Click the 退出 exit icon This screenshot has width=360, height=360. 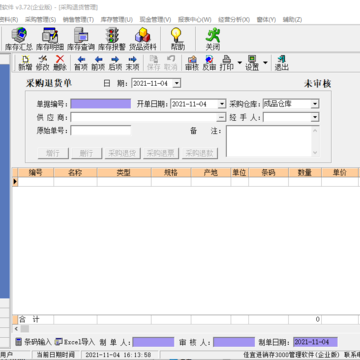click(281, 63)
